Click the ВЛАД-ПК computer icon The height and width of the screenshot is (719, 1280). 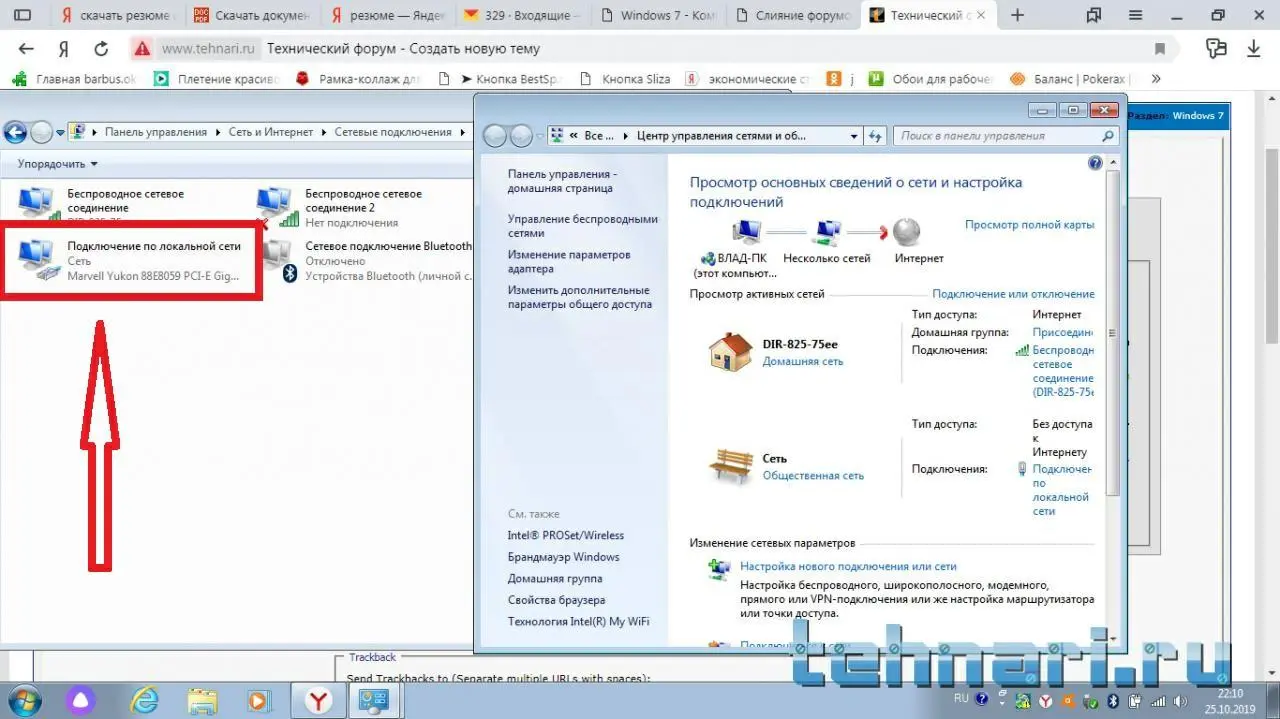746,233
